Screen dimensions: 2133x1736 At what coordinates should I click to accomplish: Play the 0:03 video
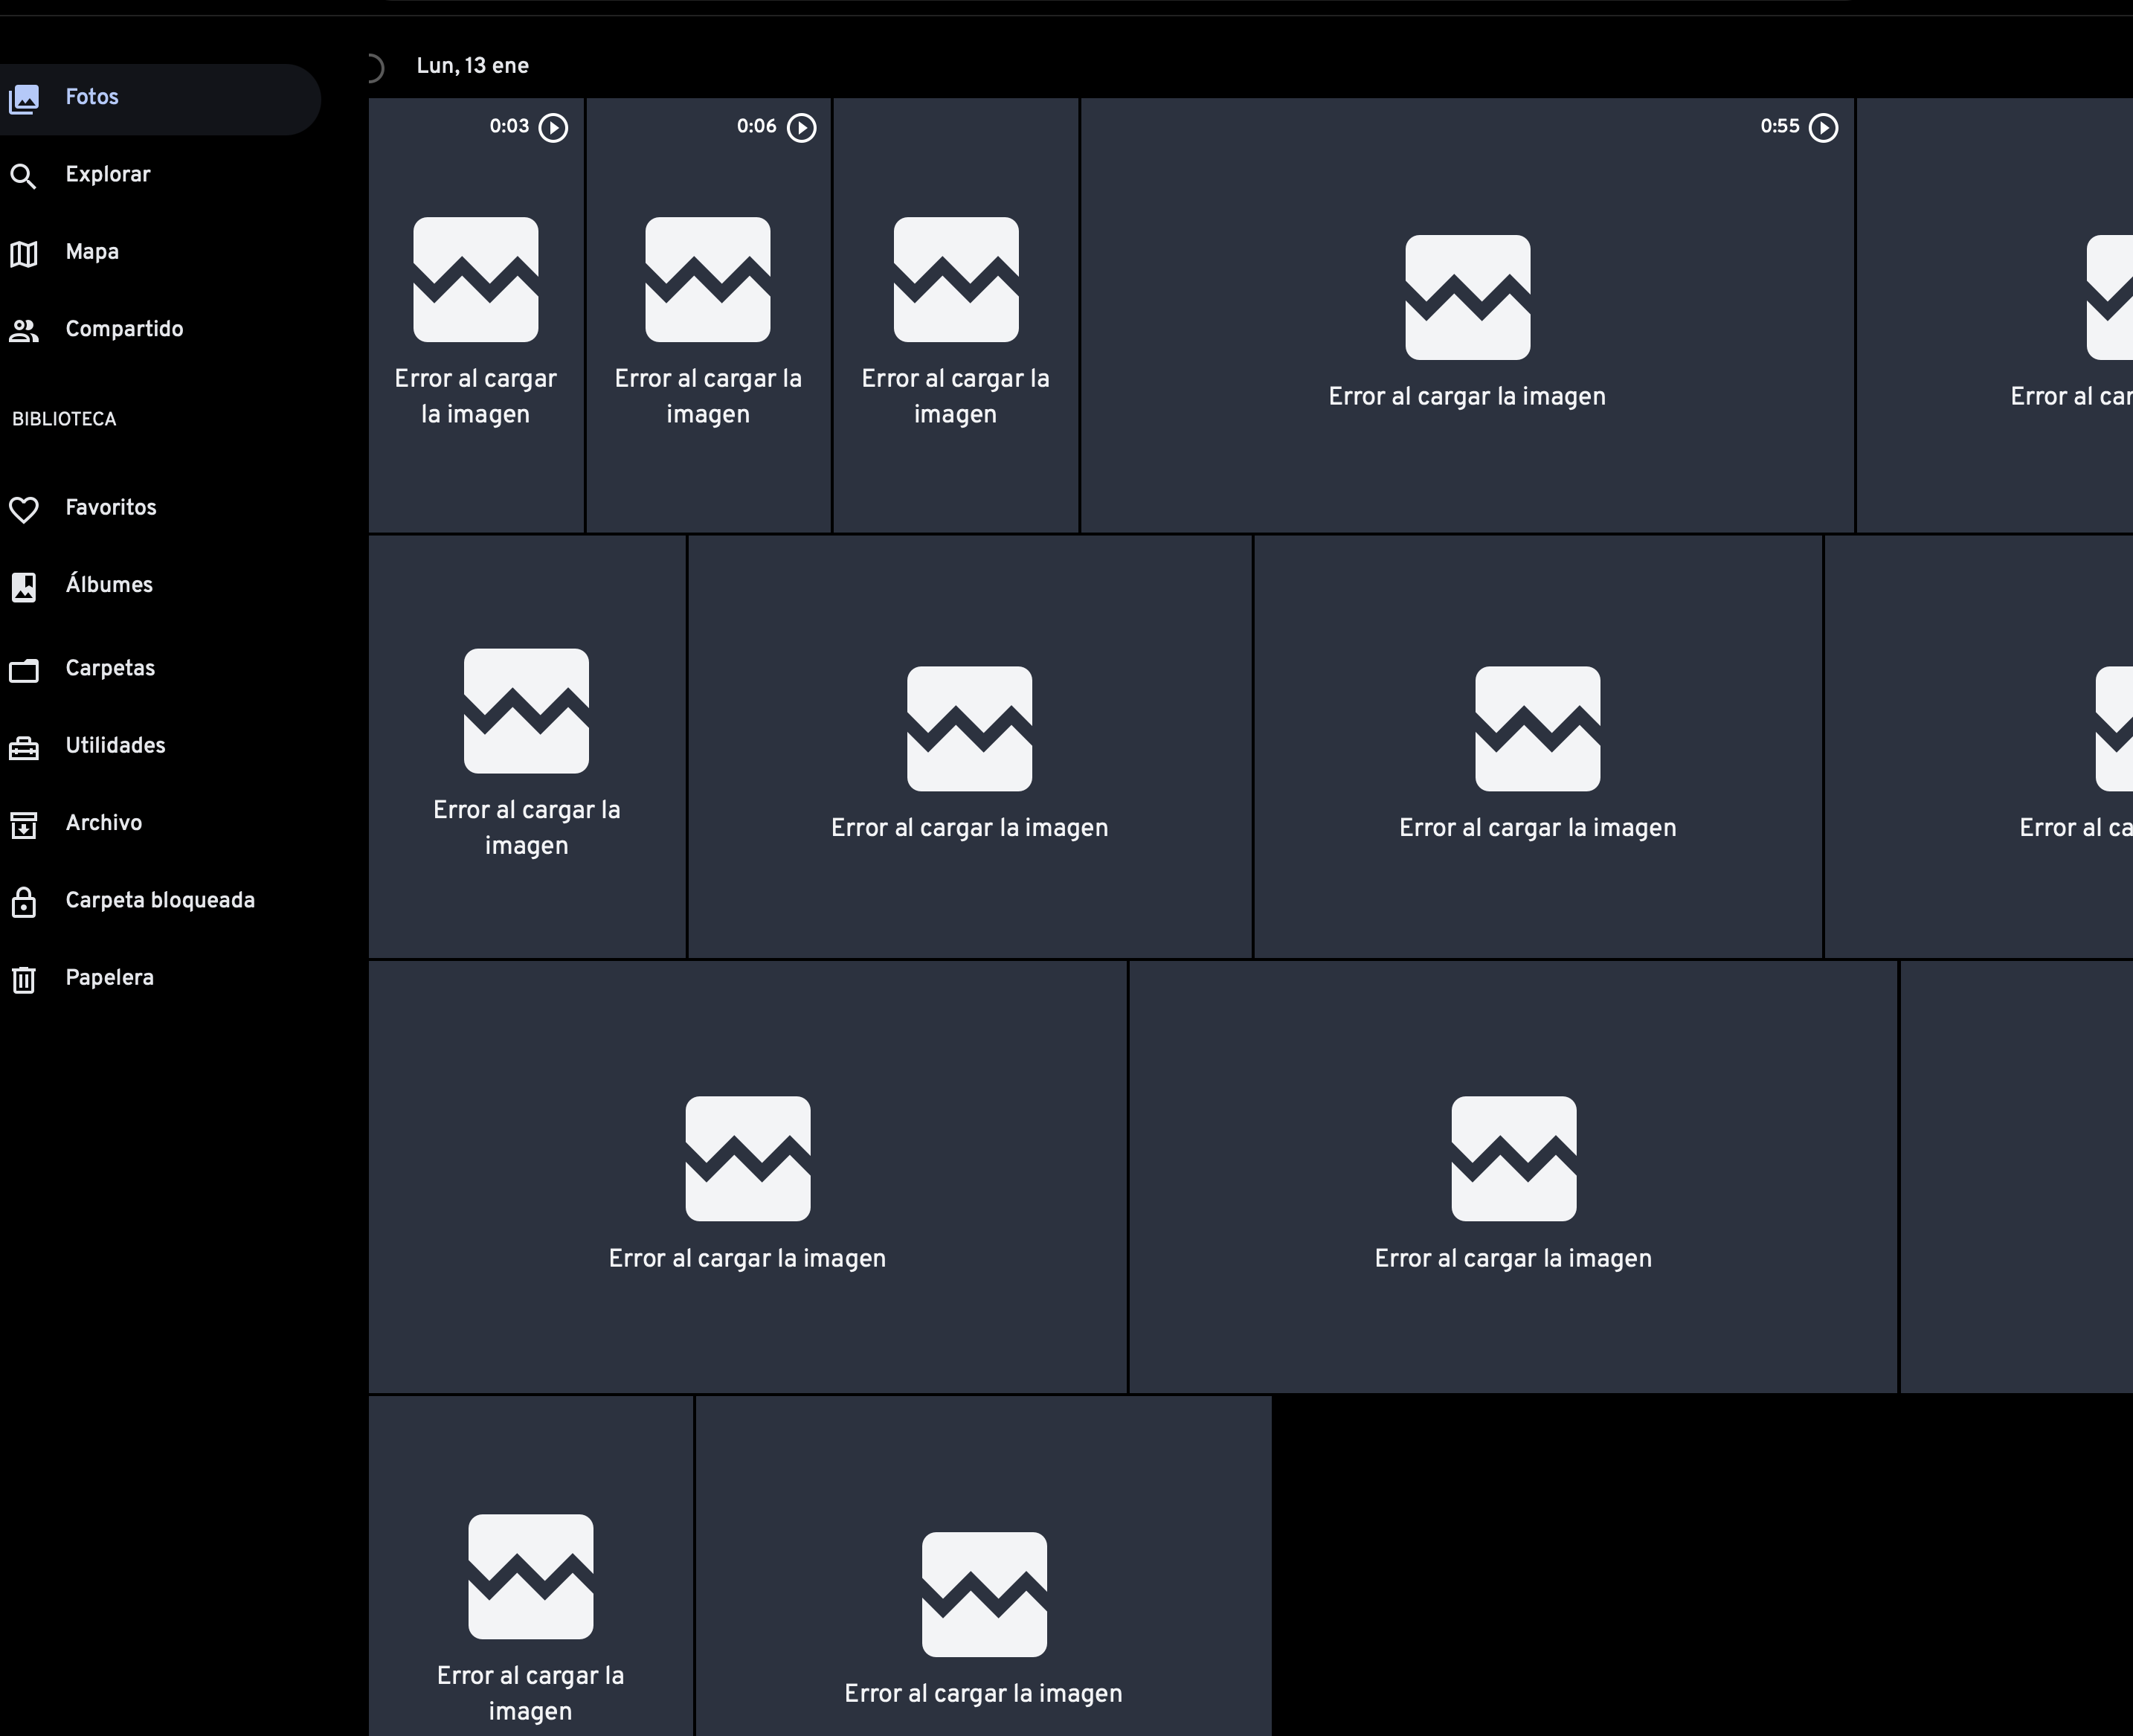click(x=553, y=127)
